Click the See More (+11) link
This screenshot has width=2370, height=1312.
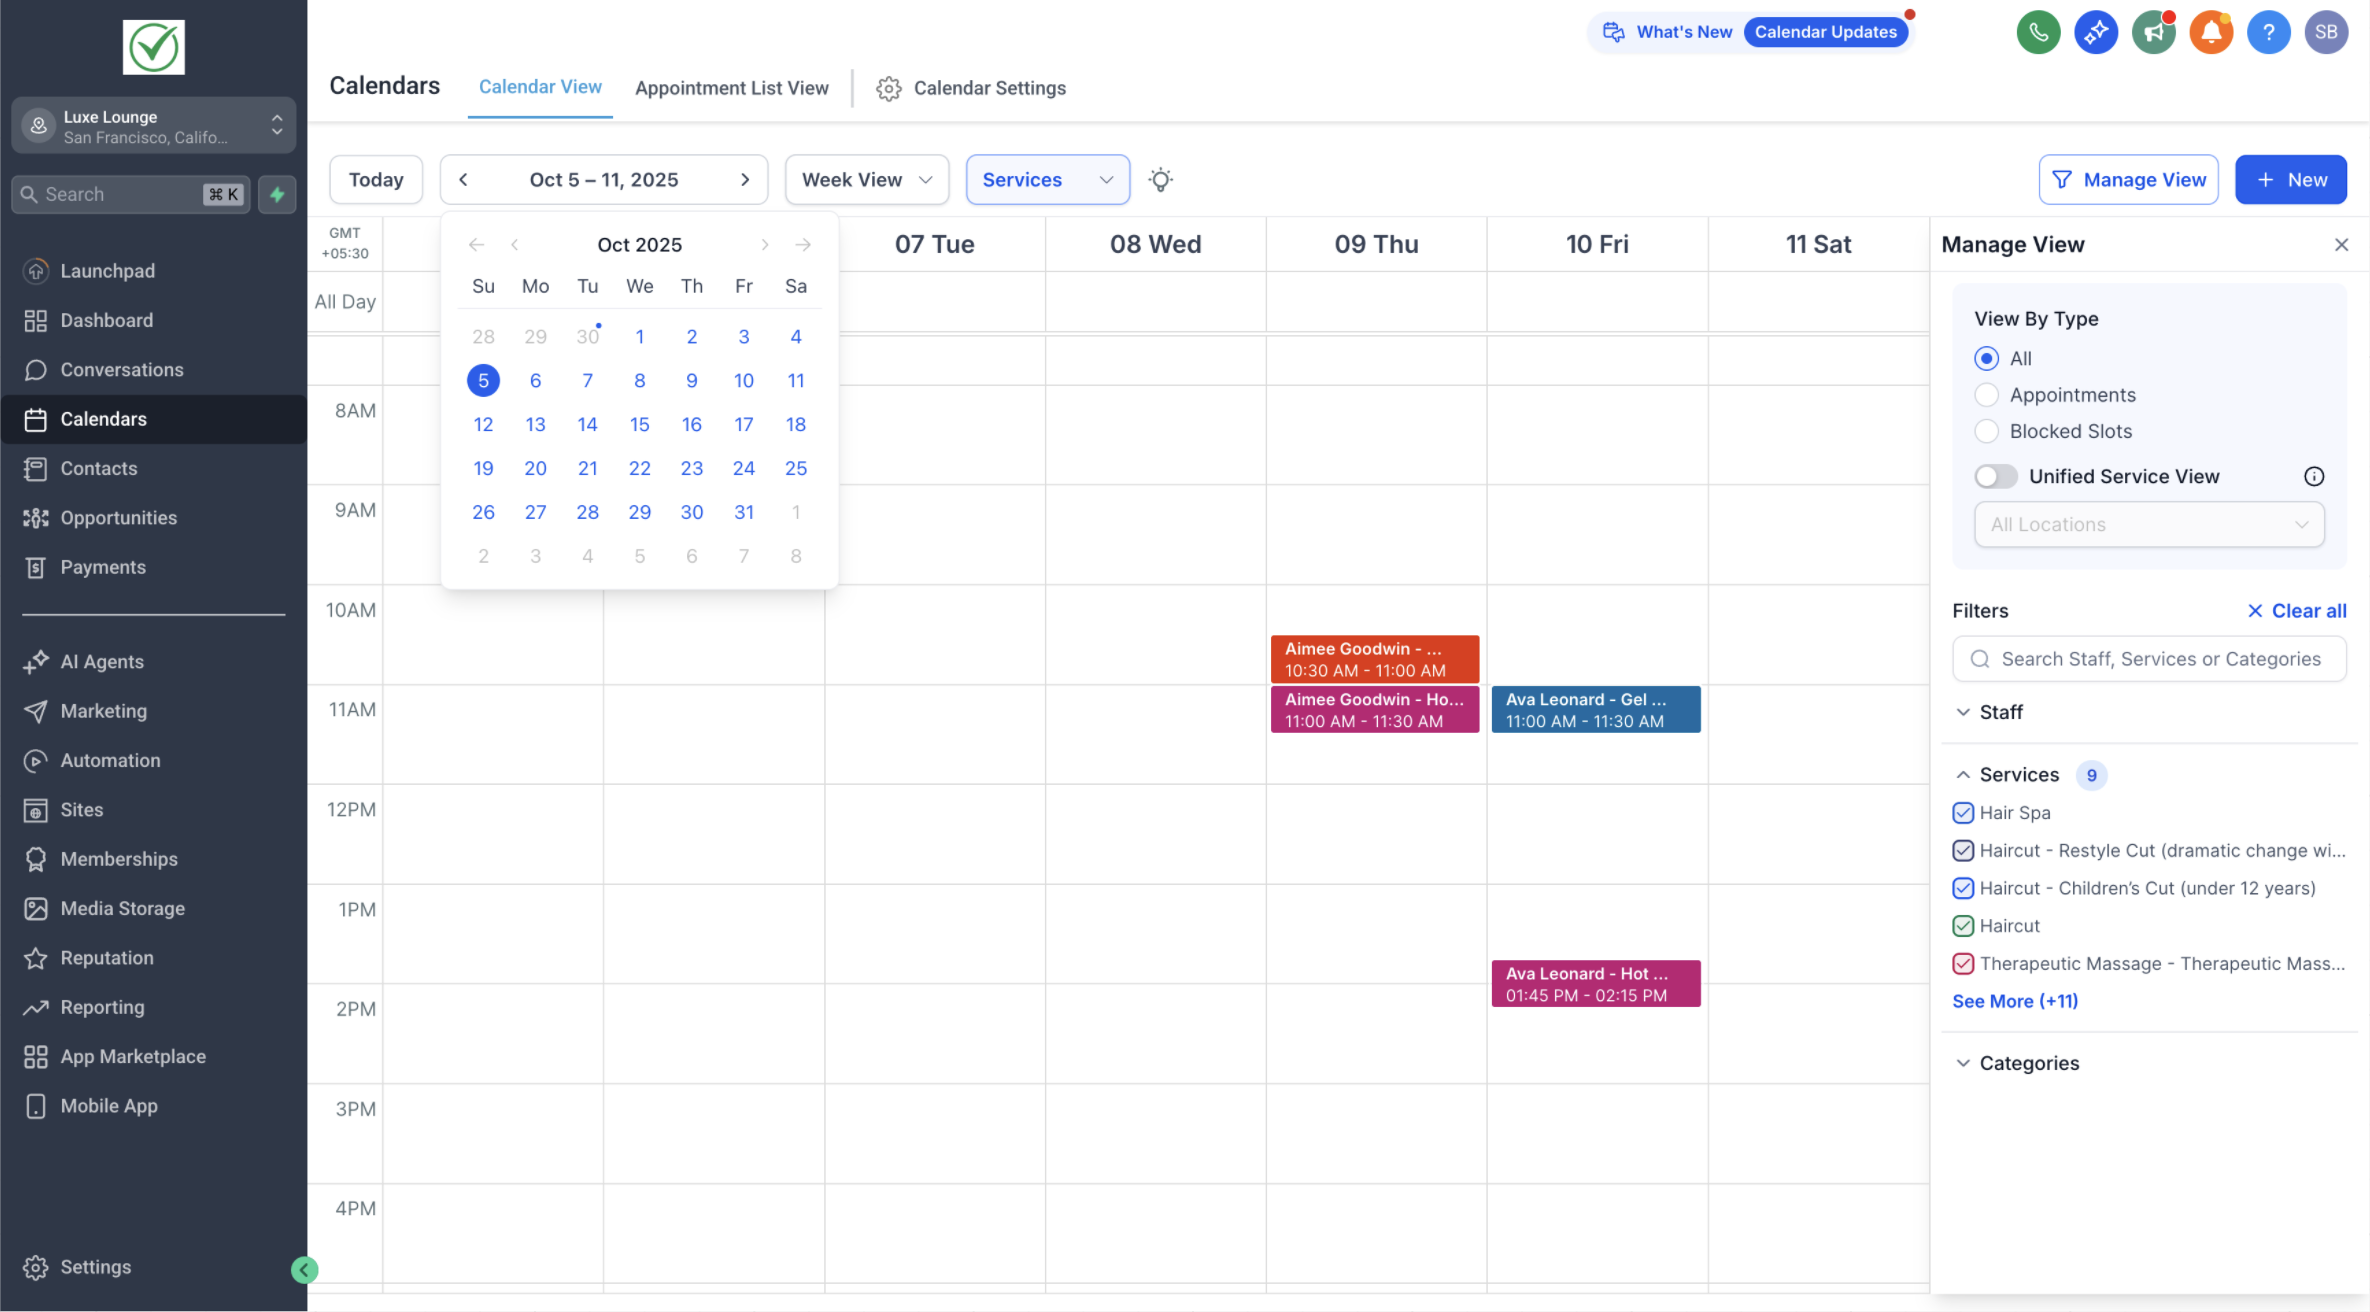(x=2014, y=1001)
